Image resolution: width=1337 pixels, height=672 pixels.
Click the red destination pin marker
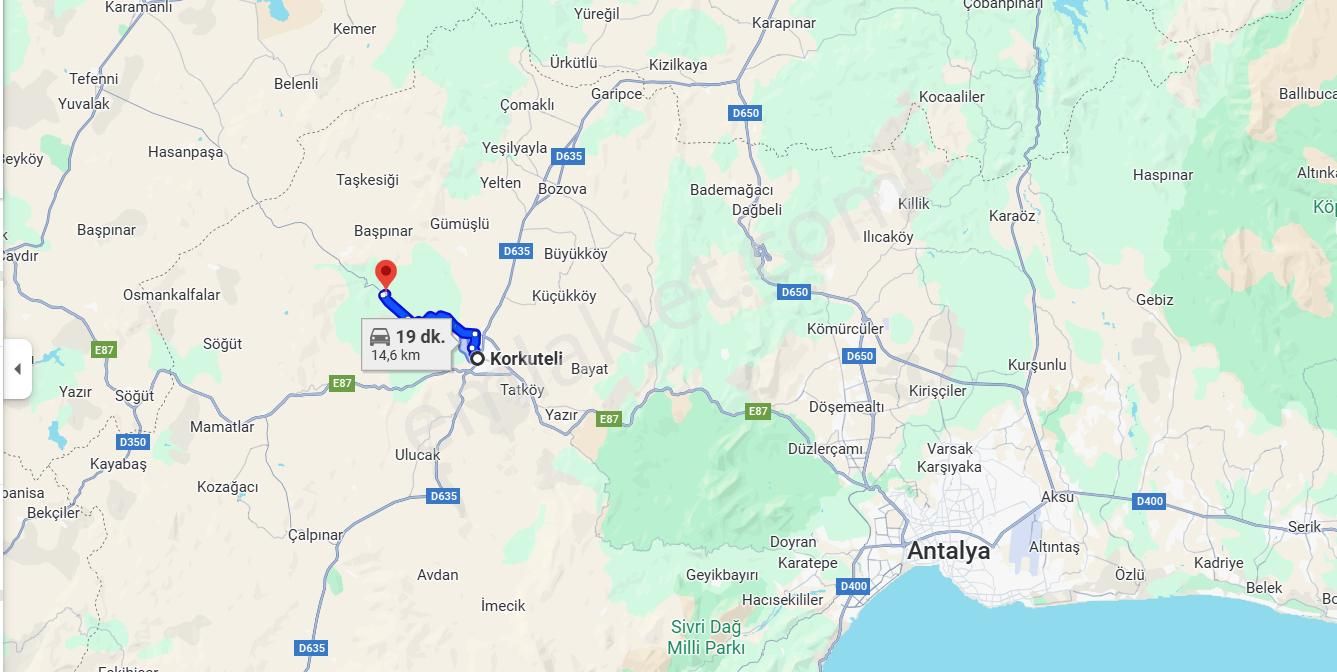pyautogui.click(x=385, y=274)
